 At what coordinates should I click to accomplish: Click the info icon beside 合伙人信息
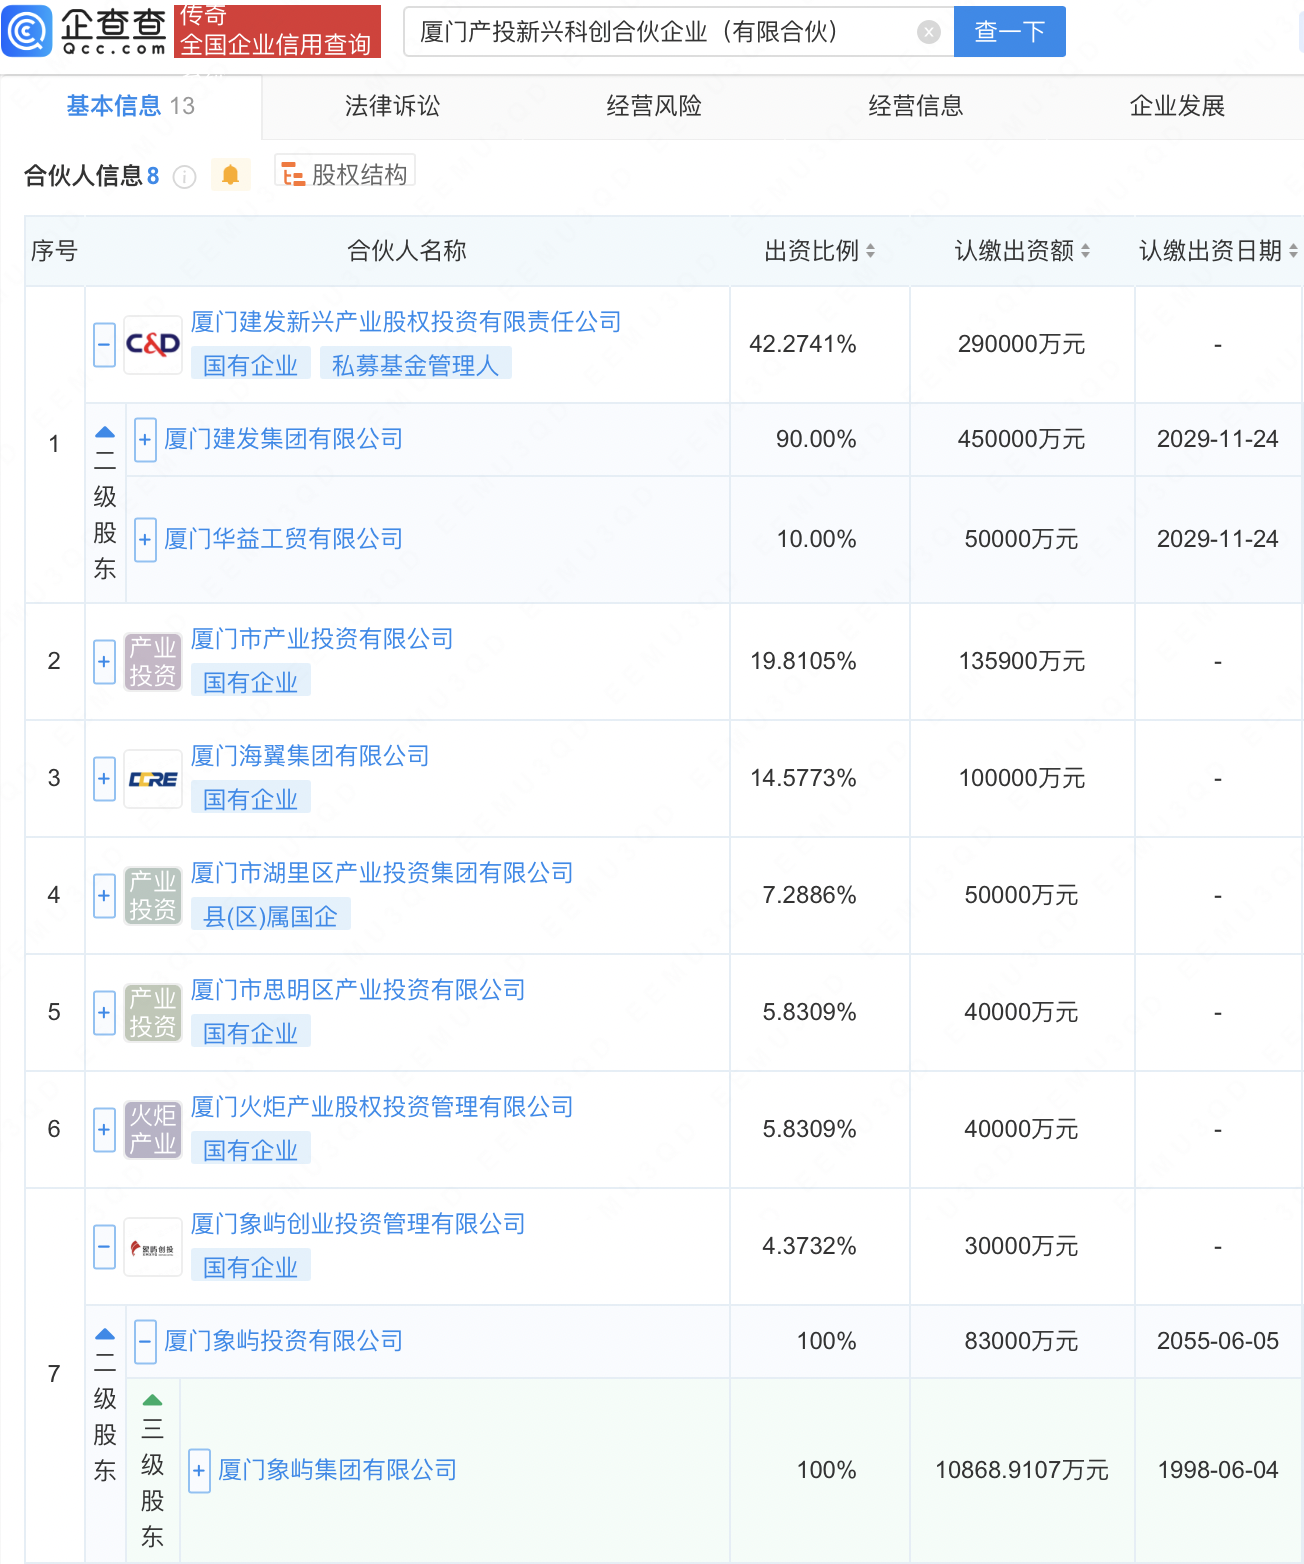(x=184, y=177)
